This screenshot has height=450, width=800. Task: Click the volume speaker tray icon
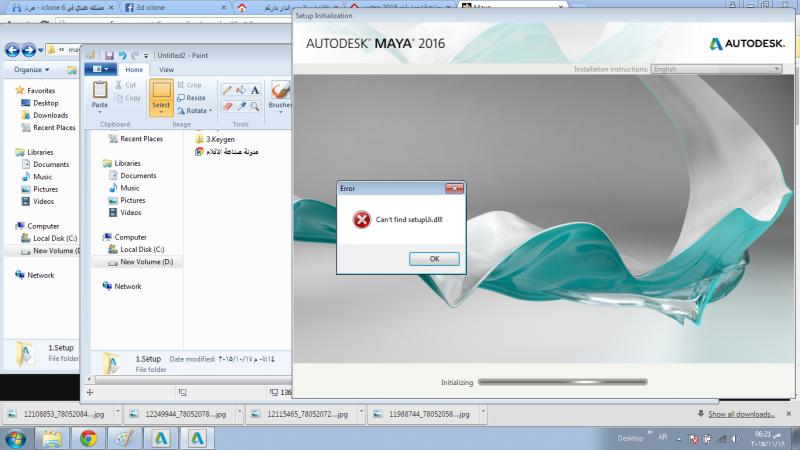[x=735, y=438]
